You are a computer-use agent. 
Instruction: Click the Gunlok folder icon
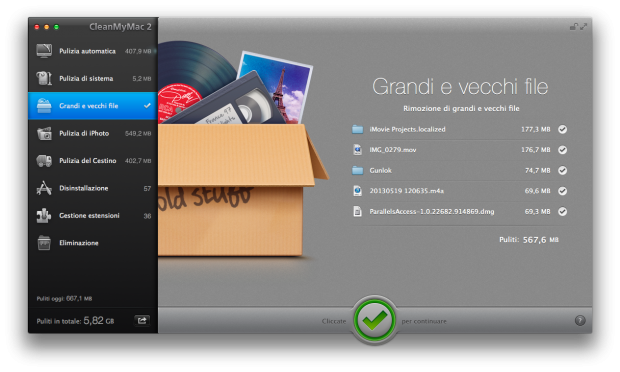tap(357, 170)
